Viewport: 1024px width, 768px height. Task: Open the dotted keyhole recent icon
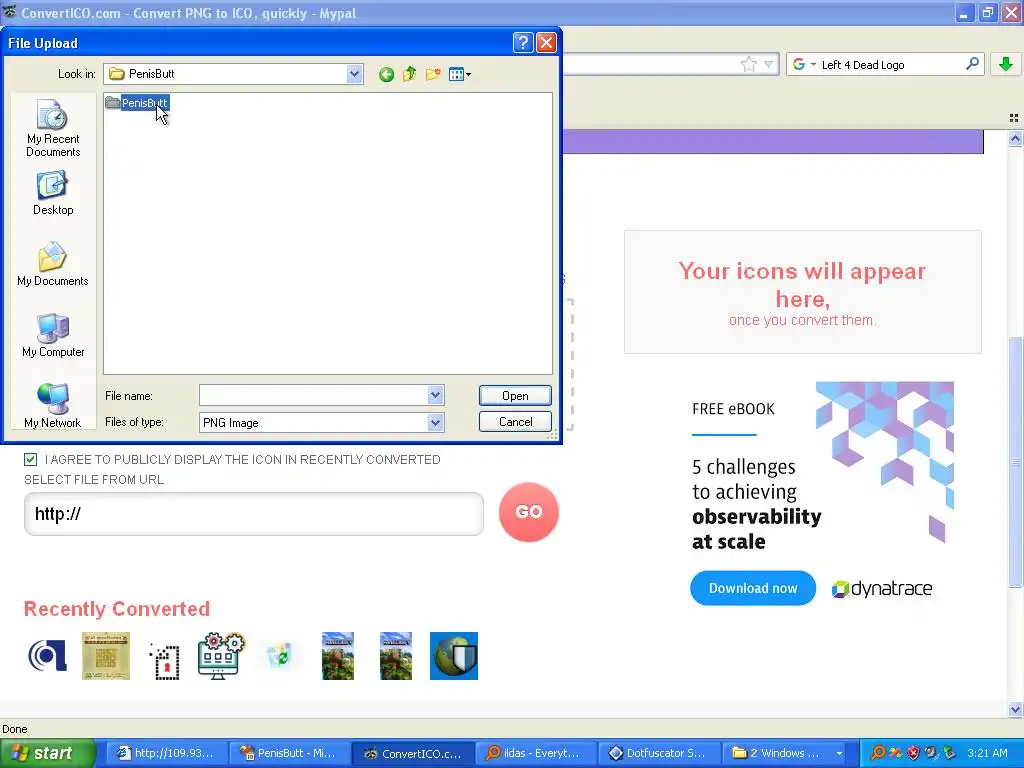(164, 661)
